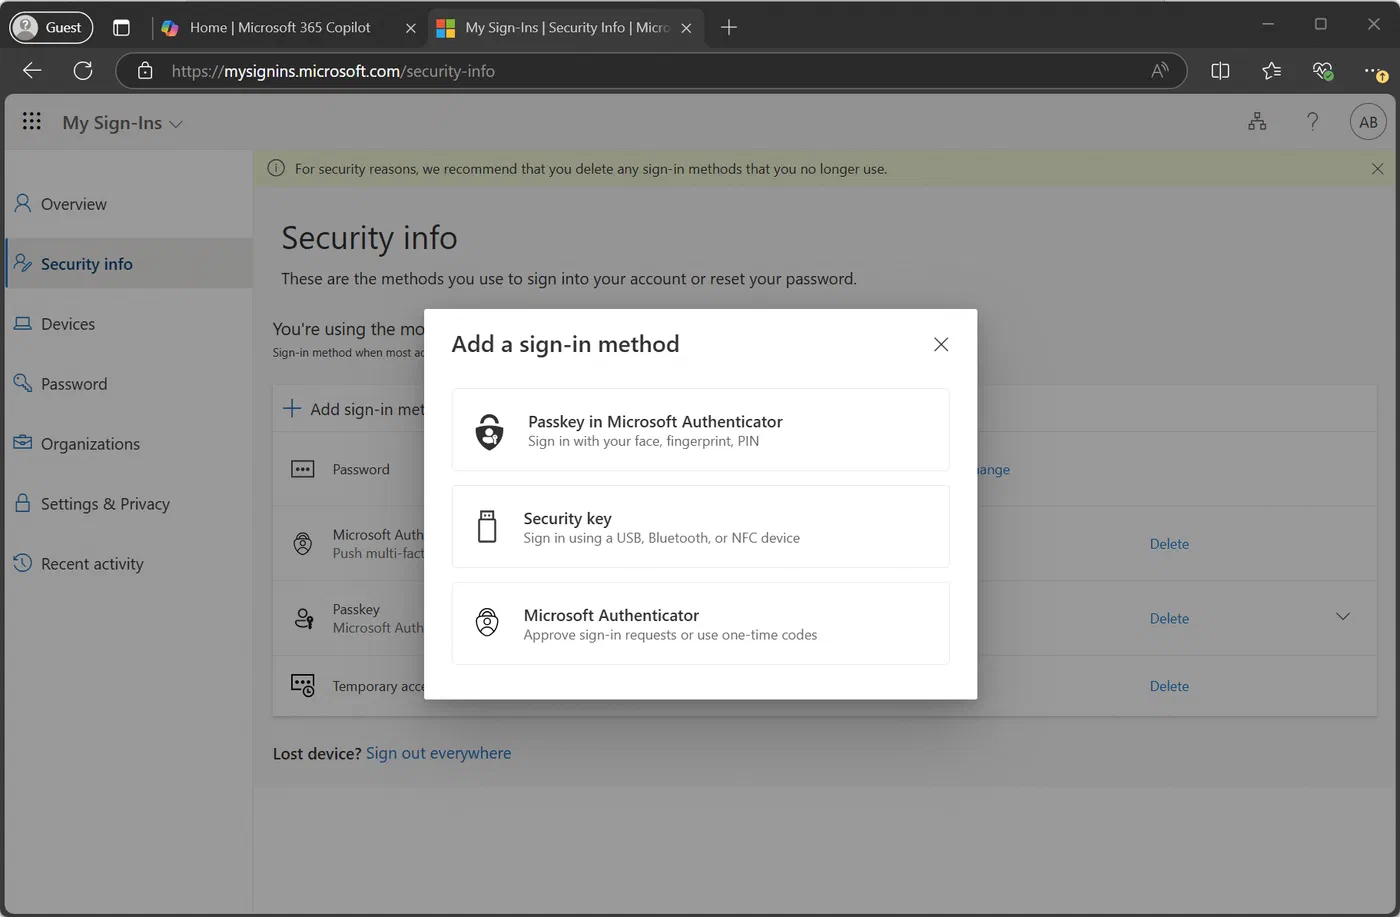
Task: Open the tab actions menu icon
Action: (x=121, y=28)
